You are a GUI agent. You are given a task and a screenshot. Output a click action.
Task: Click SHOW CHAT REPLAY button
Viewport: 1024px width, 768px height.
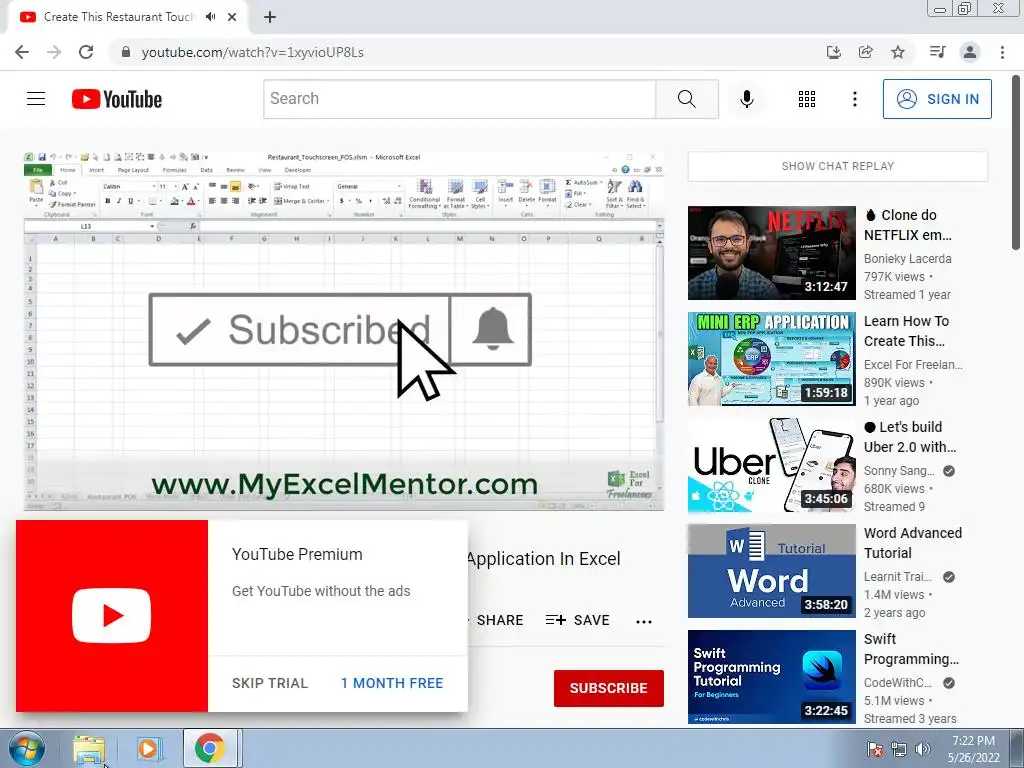click(838, 167)
